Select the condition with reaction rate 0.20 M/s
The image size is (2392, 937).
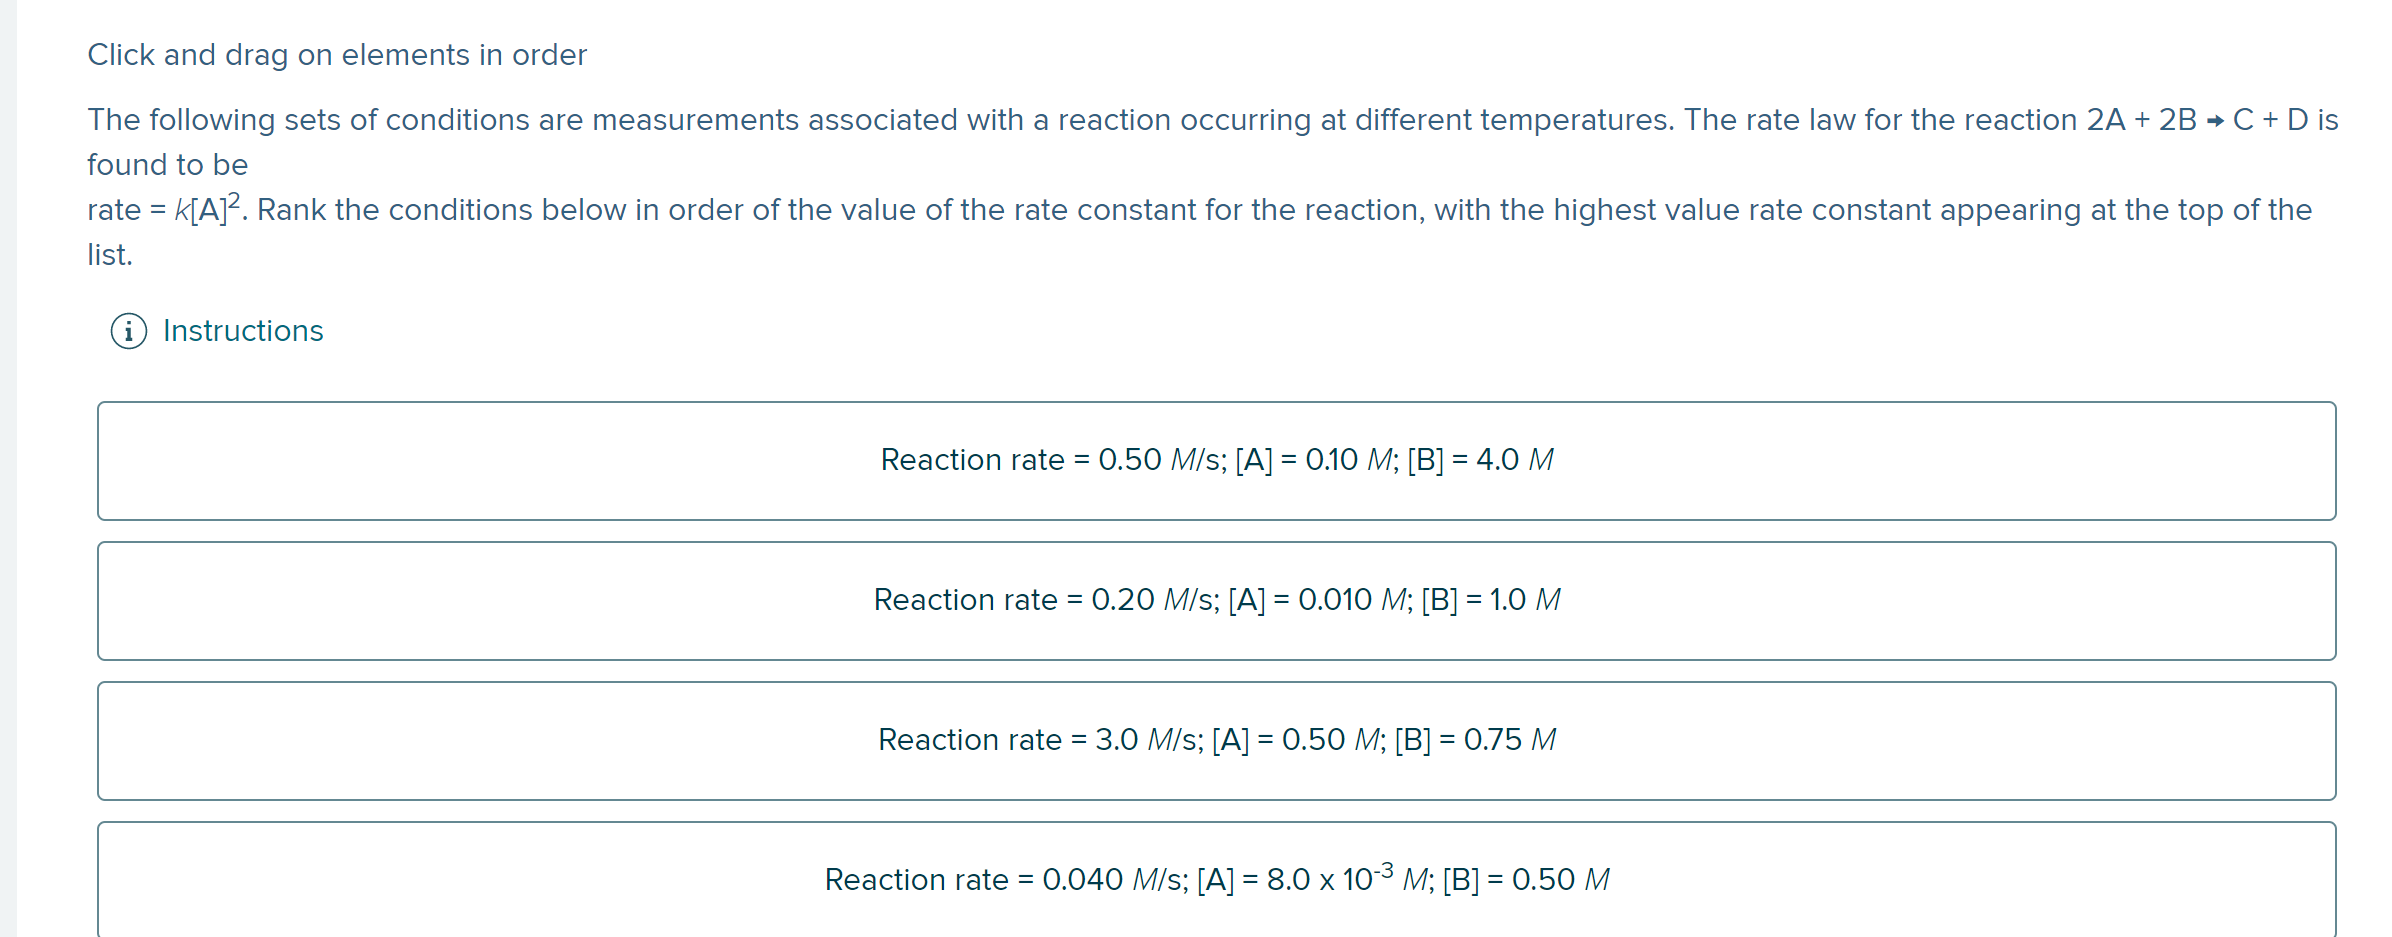tap(1215, 600)
